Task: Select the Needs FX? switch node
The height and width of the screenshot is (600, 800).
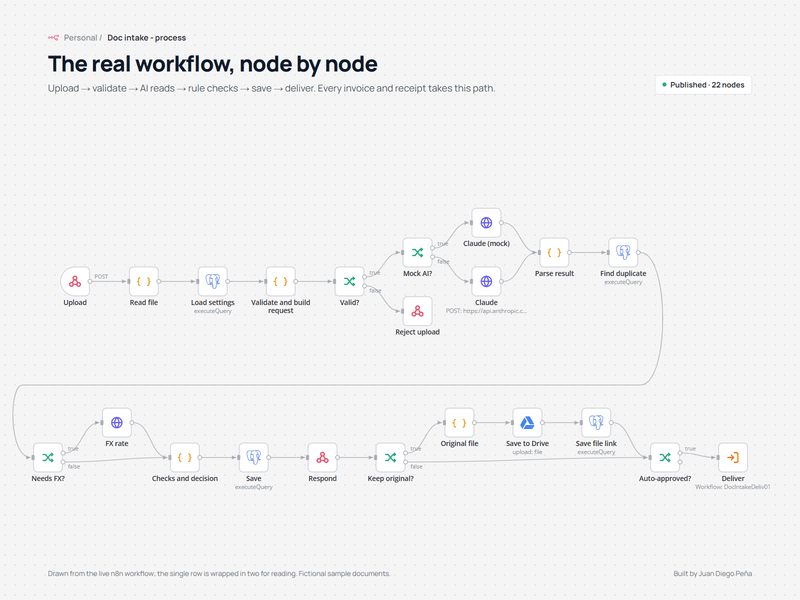Action: coord(48,458)
